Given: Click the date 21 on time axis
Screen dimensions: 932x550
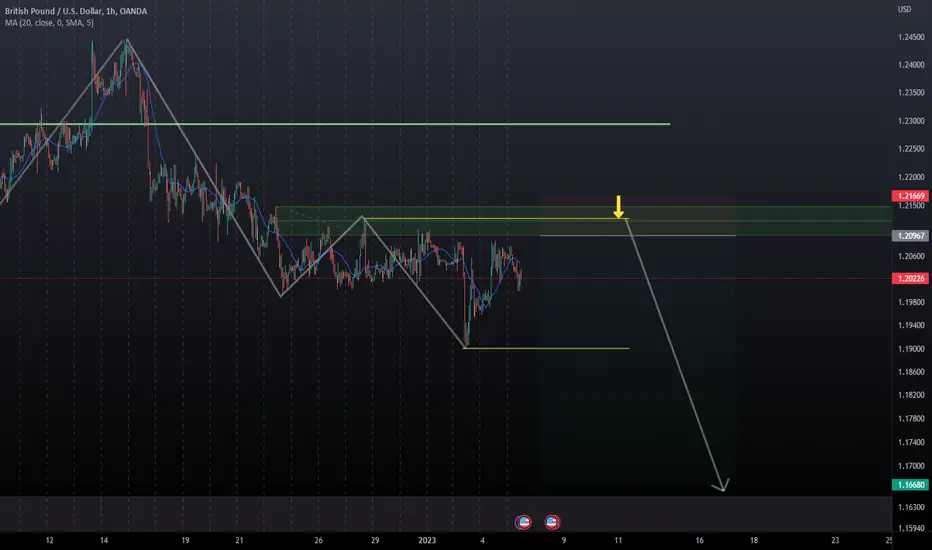Looking at the screenshot, I should (x=239, y=540).
